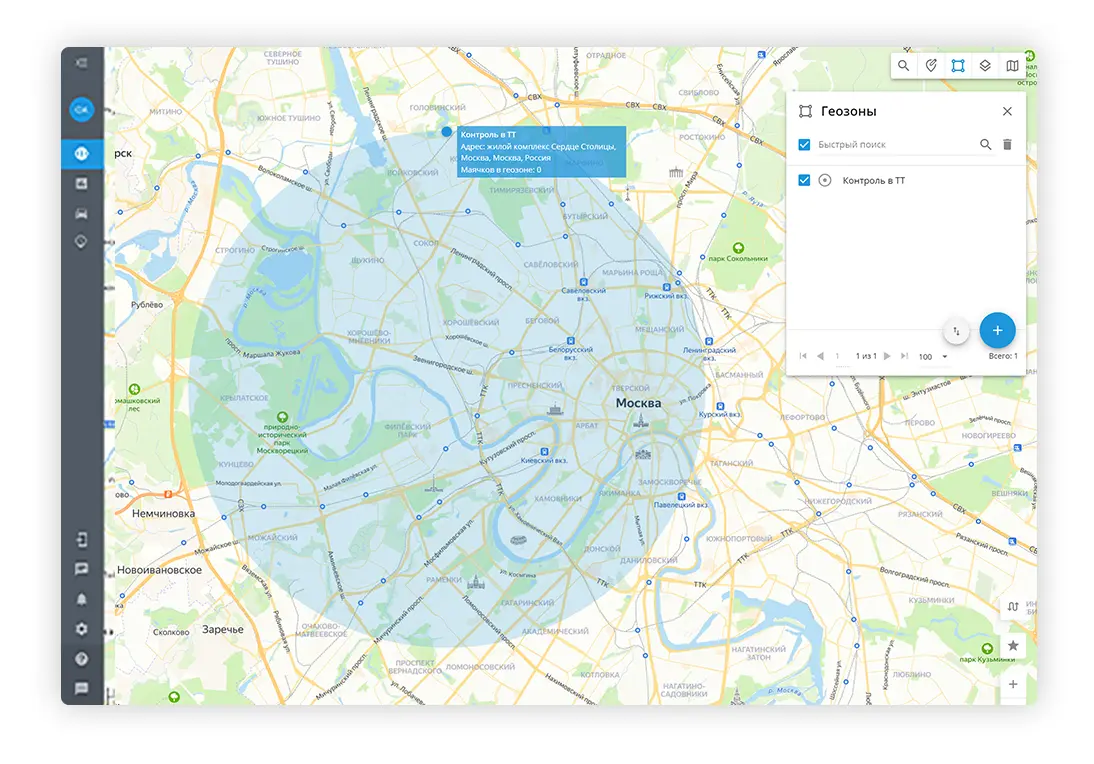The height and width of the screenshot is (764, 1094).
Task: Toggle the select-all geozones checkbox
Action: (x=804, y=145)
